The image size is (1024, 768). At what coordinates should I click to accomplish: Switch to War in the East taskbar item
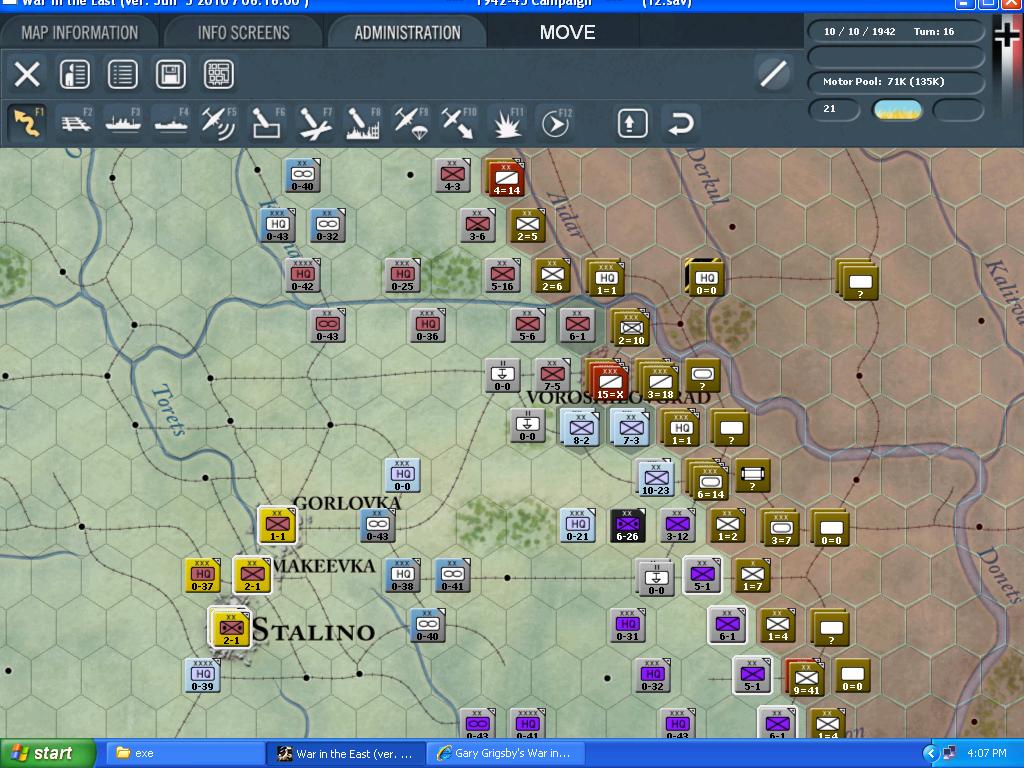[x=346, y=754]
